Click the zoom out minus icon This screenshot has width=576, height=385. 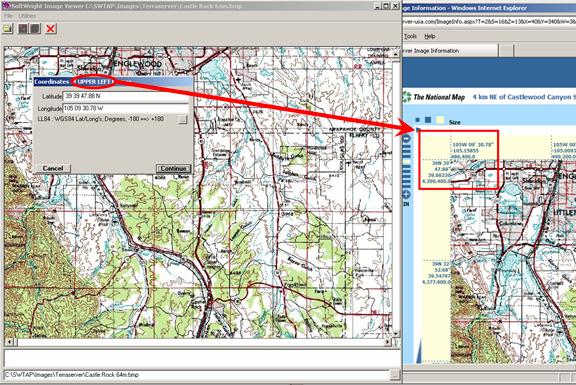coord(407,138)
